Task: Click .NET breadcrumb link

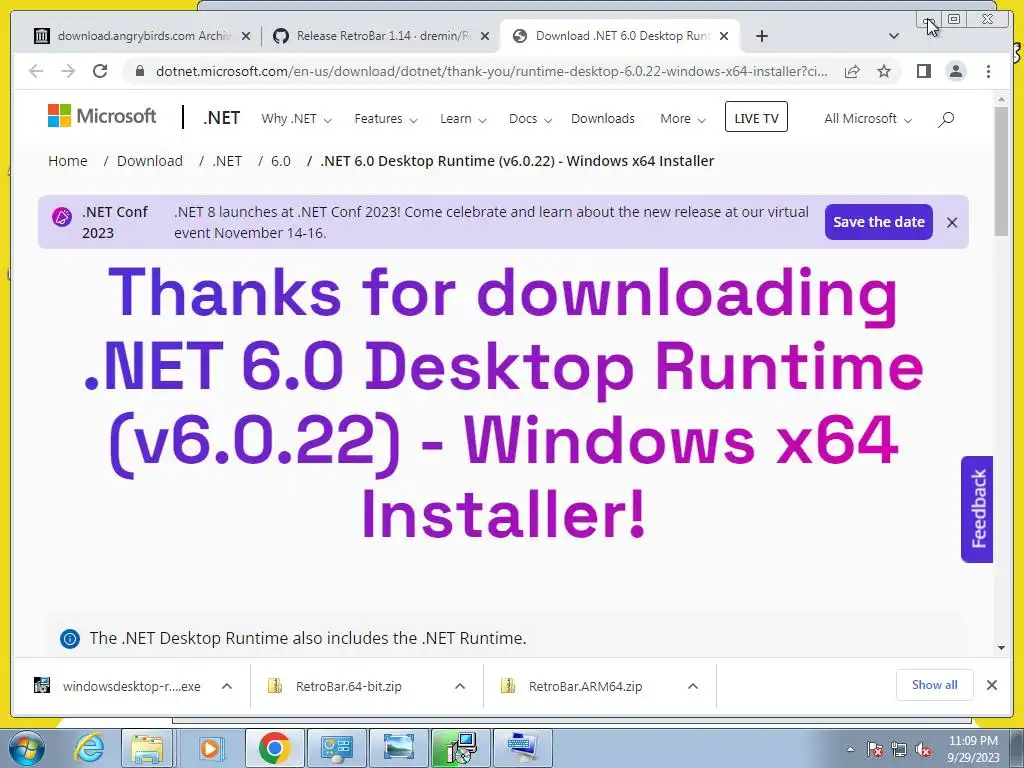Action: [227, 161]
